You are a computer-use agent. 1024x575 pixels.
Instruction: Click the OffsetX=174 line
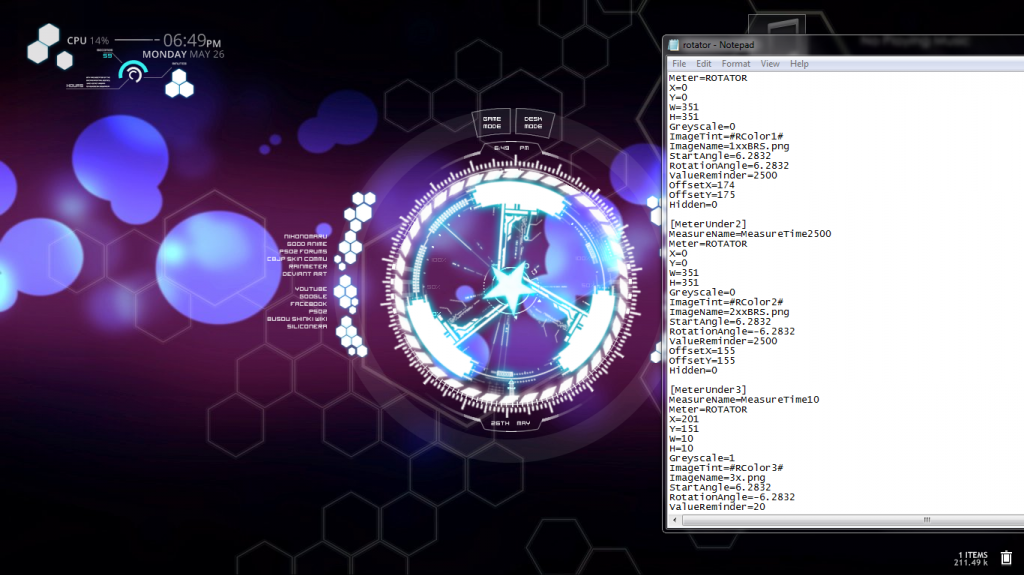tap(701, 186)
